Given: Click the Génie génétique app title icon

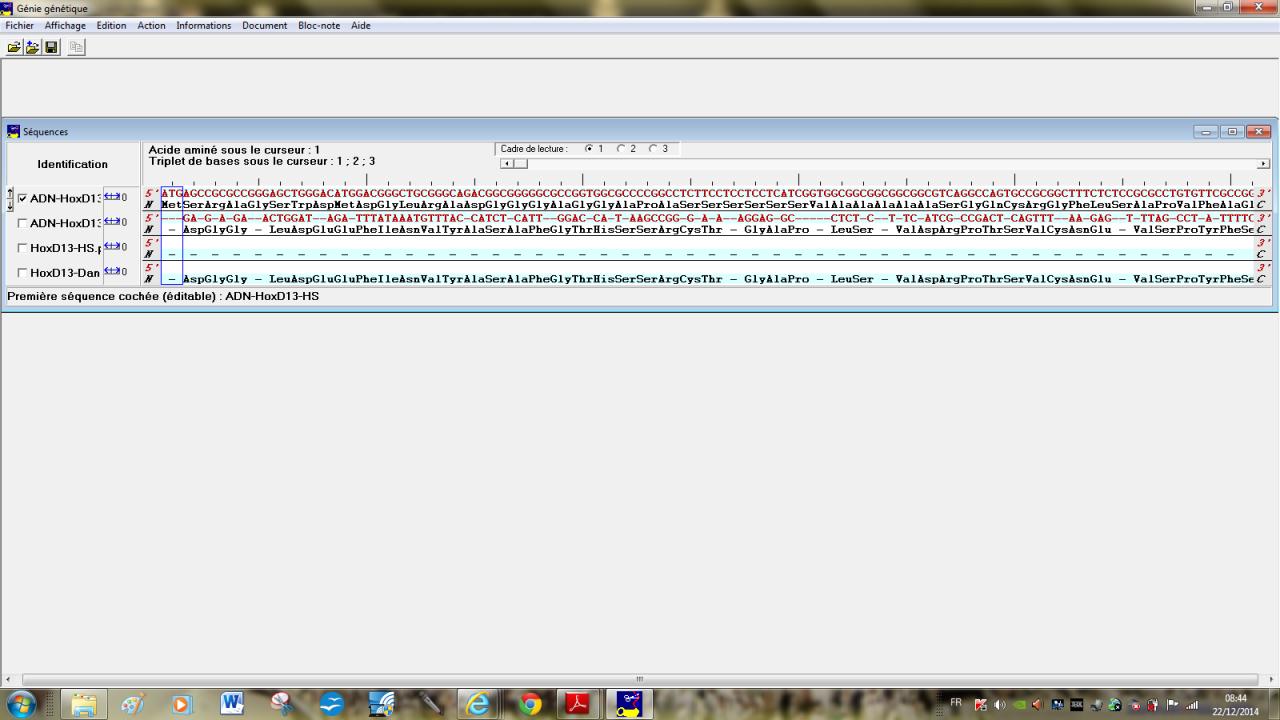Looking at the screenshot, I should pos(8,8).
